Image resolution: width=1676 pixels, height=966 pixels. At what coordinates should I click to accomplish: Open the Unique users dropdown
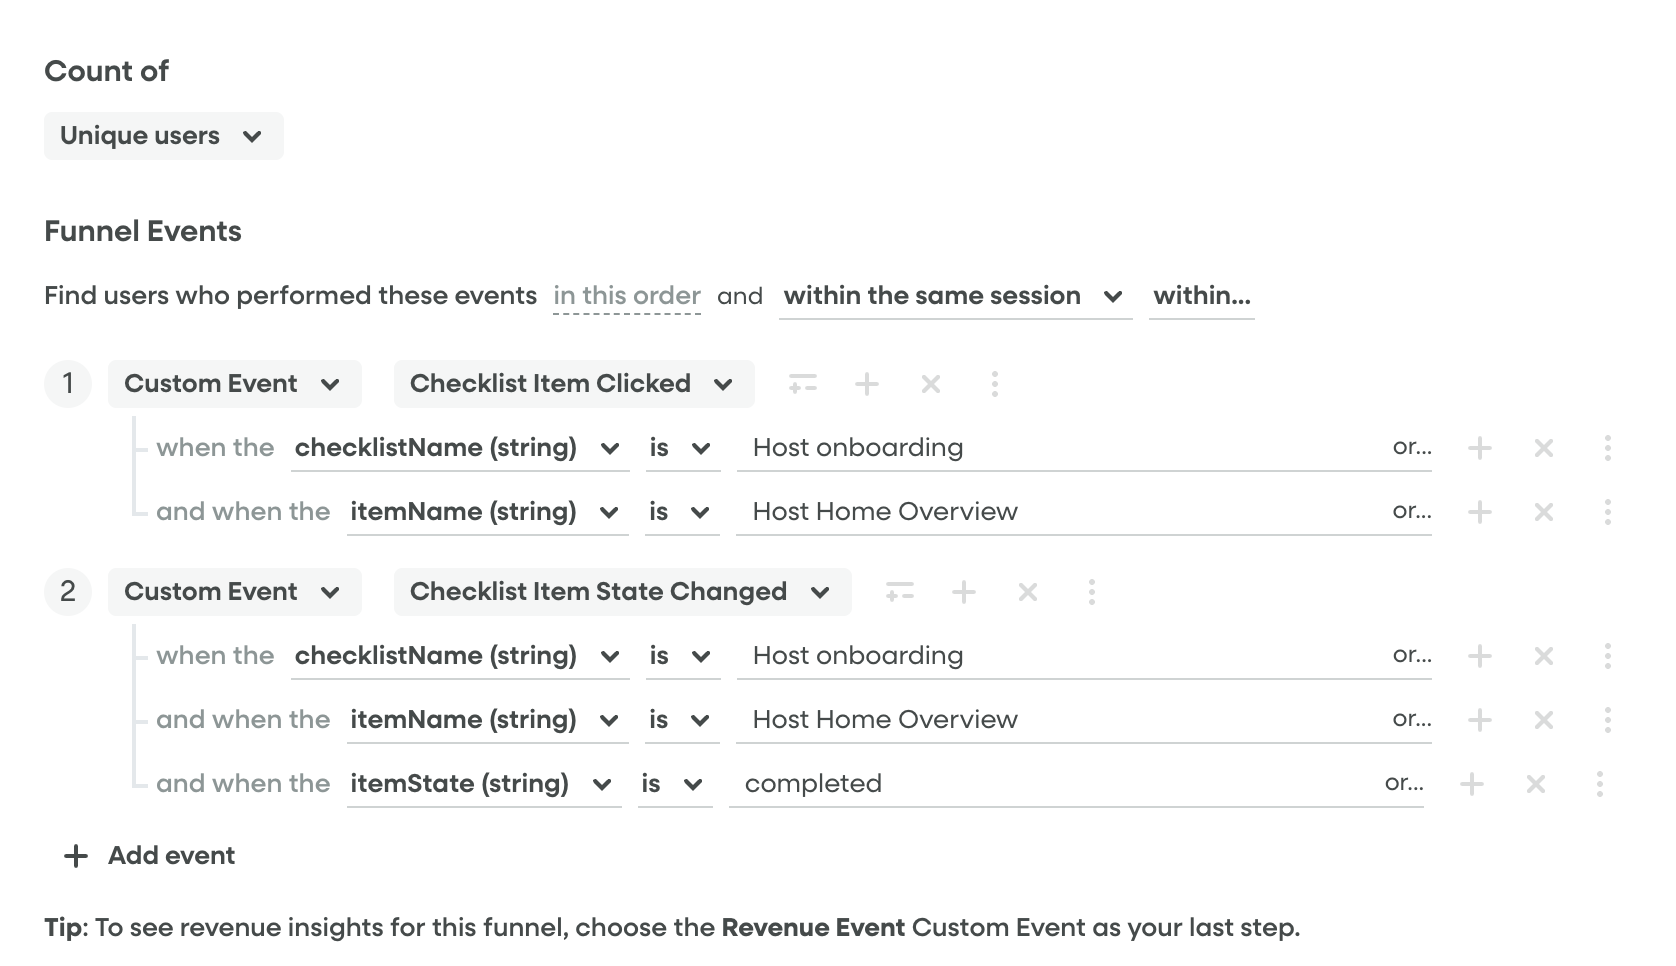tap(163, 136)
